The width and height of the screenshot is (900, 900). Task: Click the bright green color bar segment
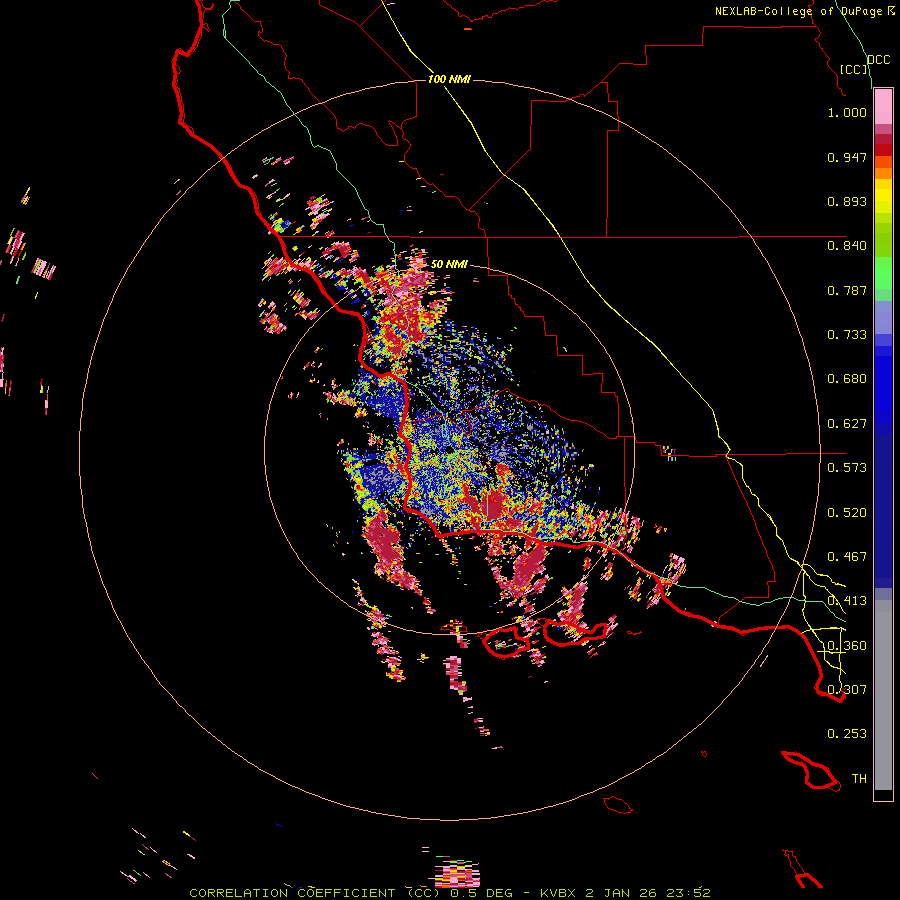pyautogui.click(x=883, y=273)
